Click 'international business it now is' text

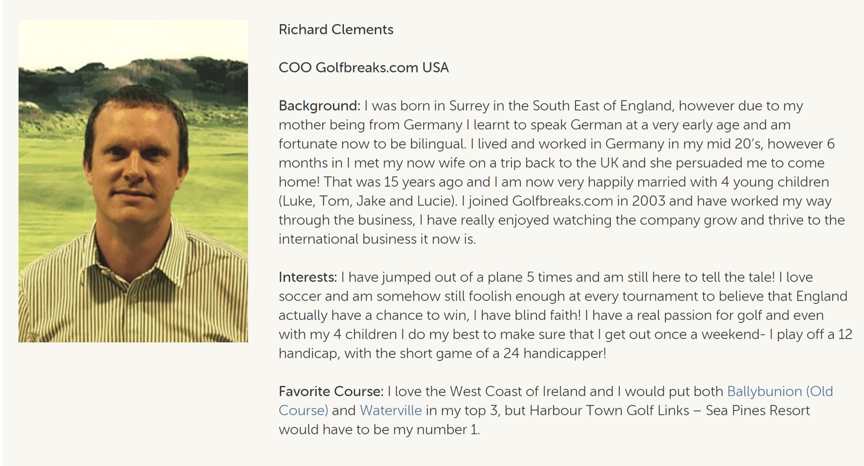coord(391,239)
